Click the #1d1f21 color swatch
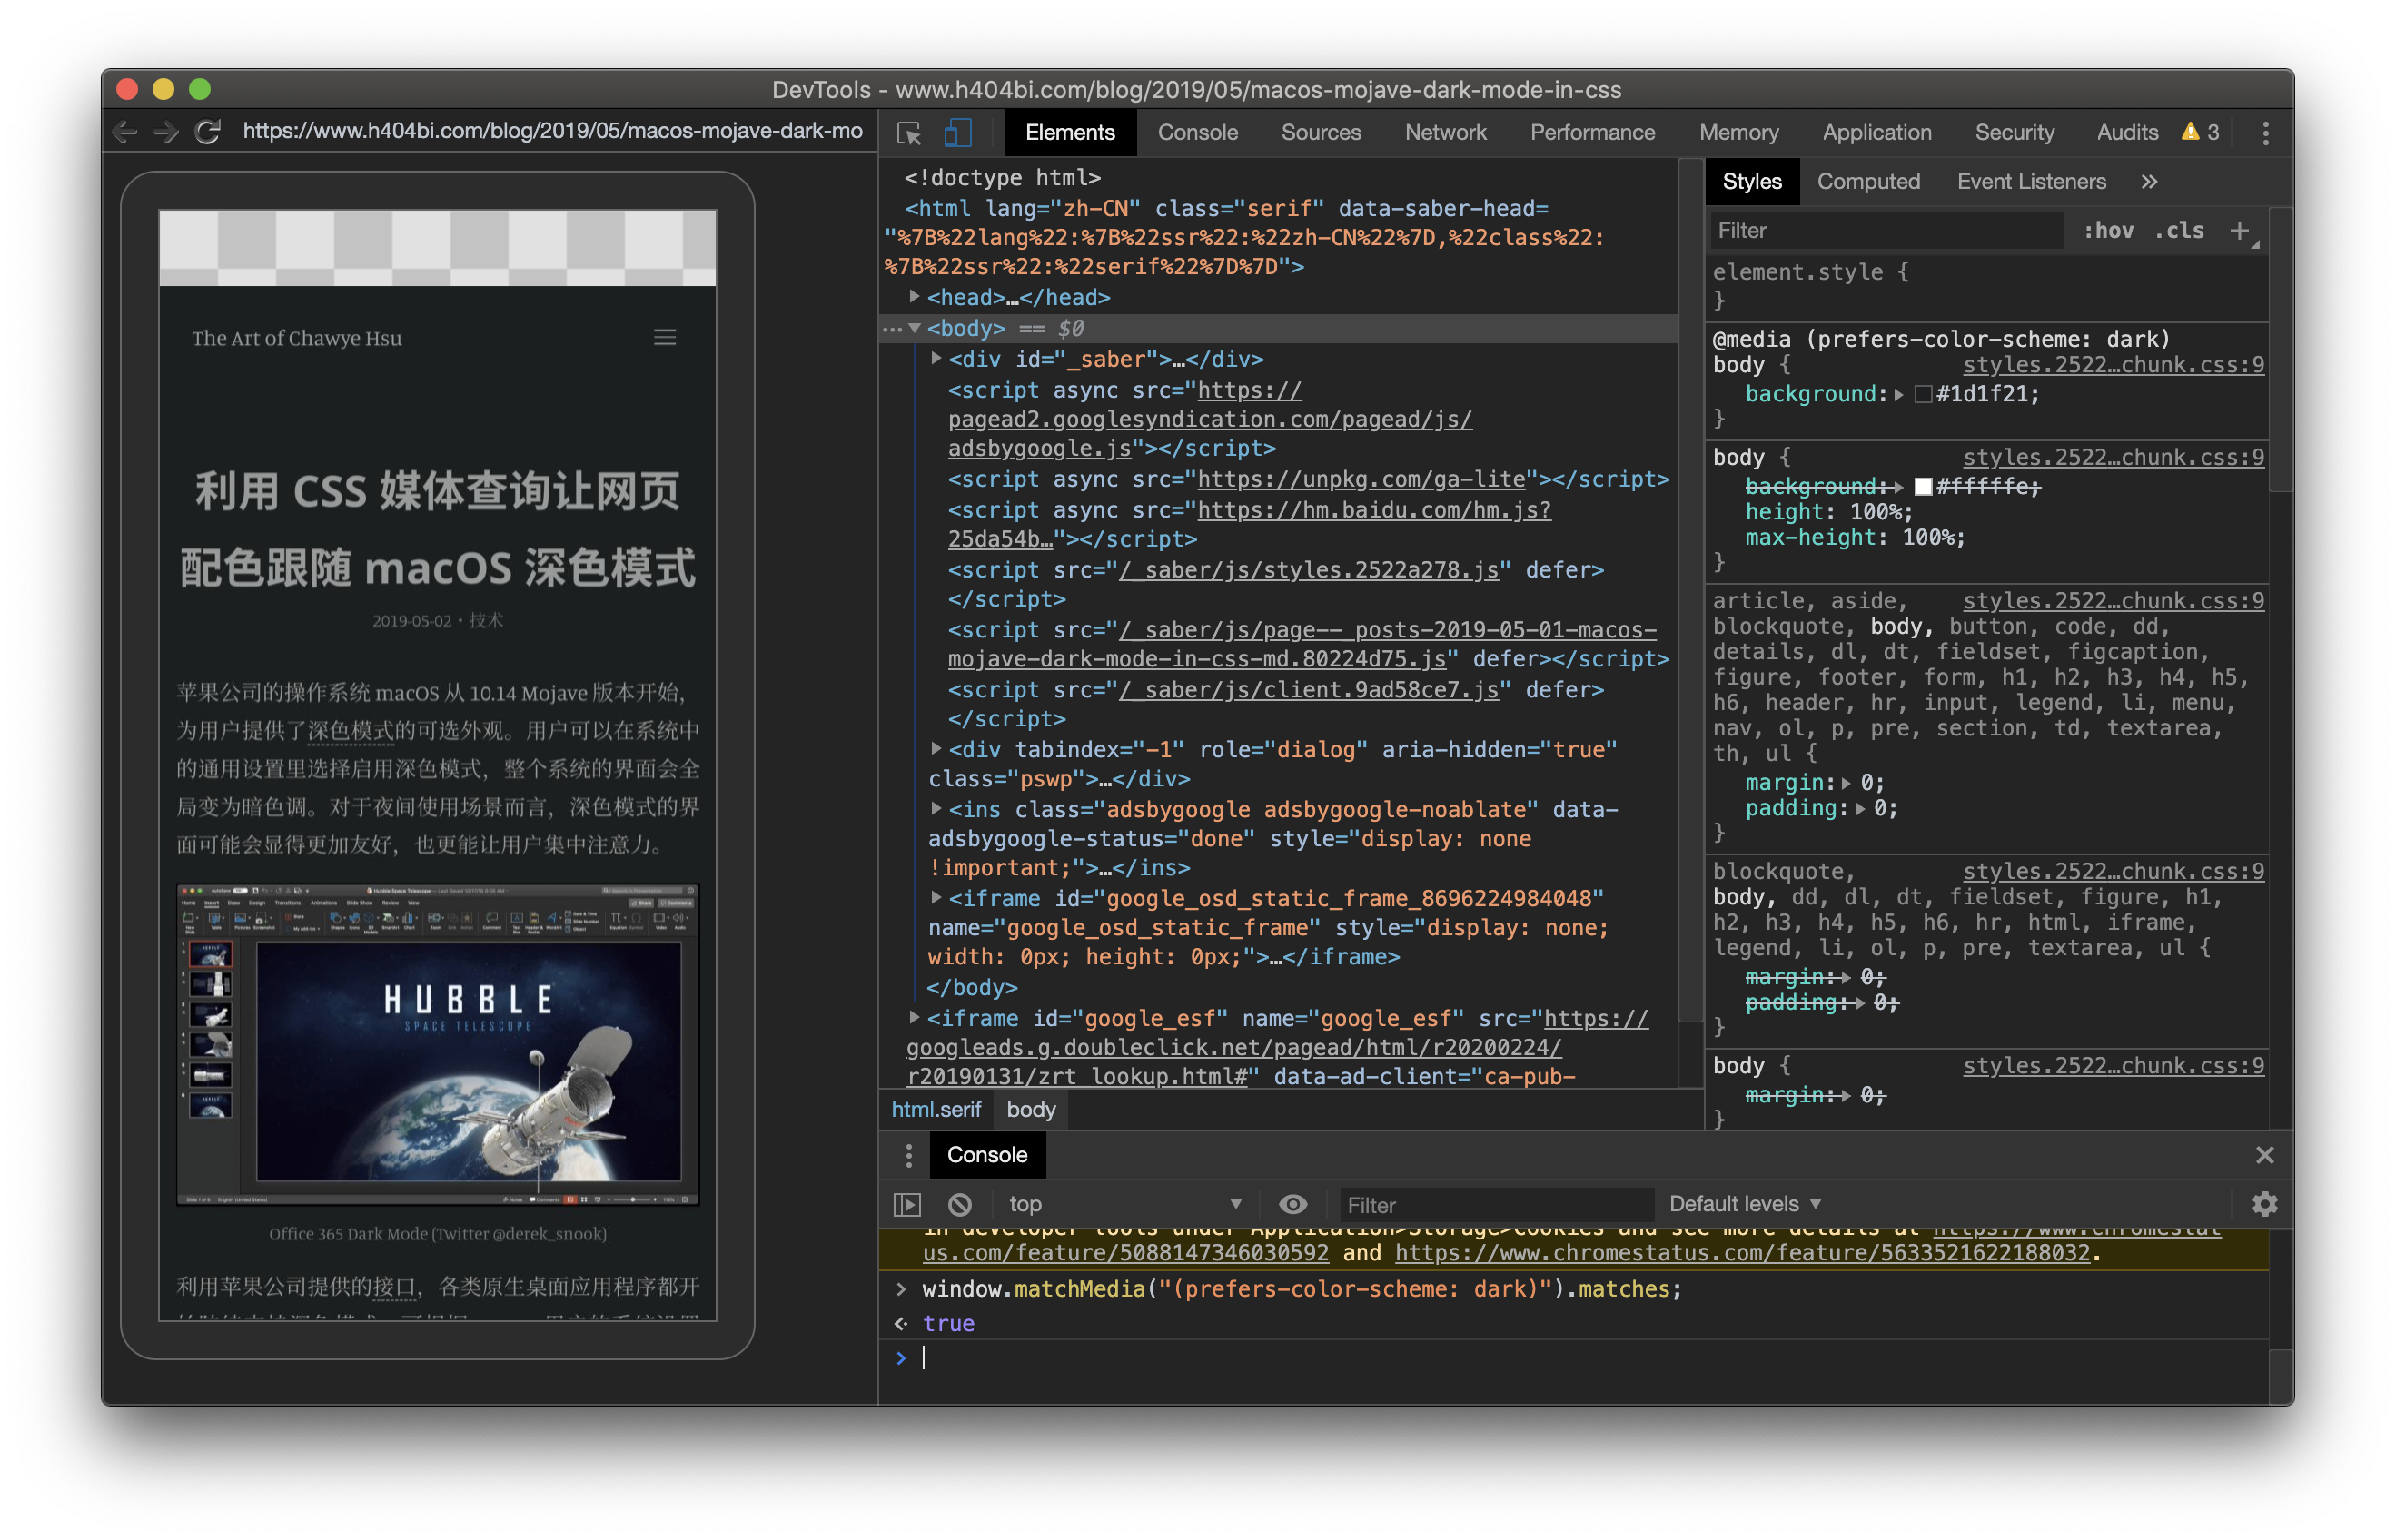 1923,394
